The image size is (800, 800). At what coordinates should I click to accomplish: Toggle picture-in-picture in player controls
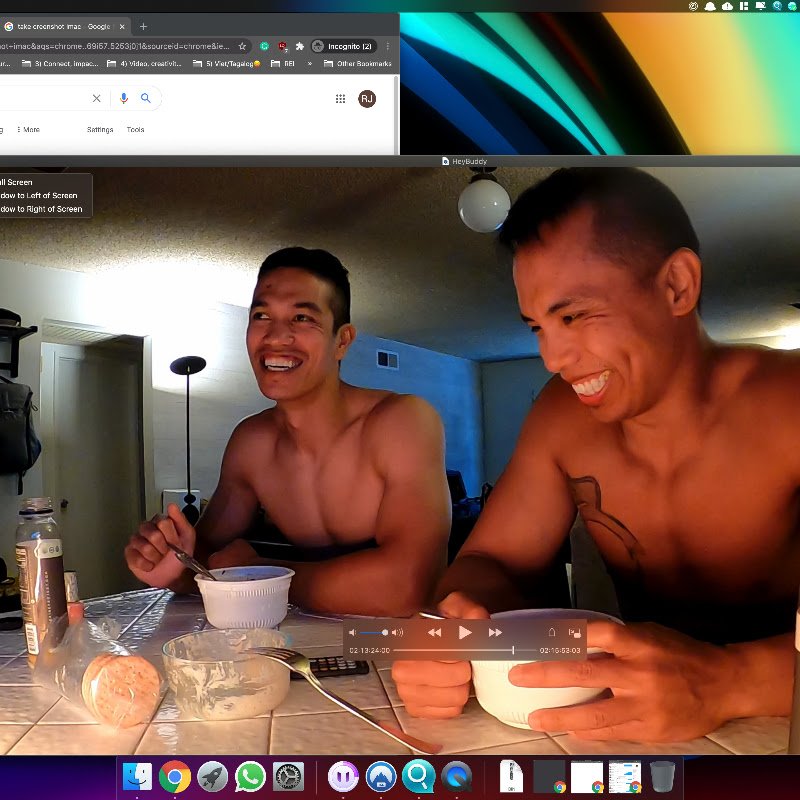point(574,633)
